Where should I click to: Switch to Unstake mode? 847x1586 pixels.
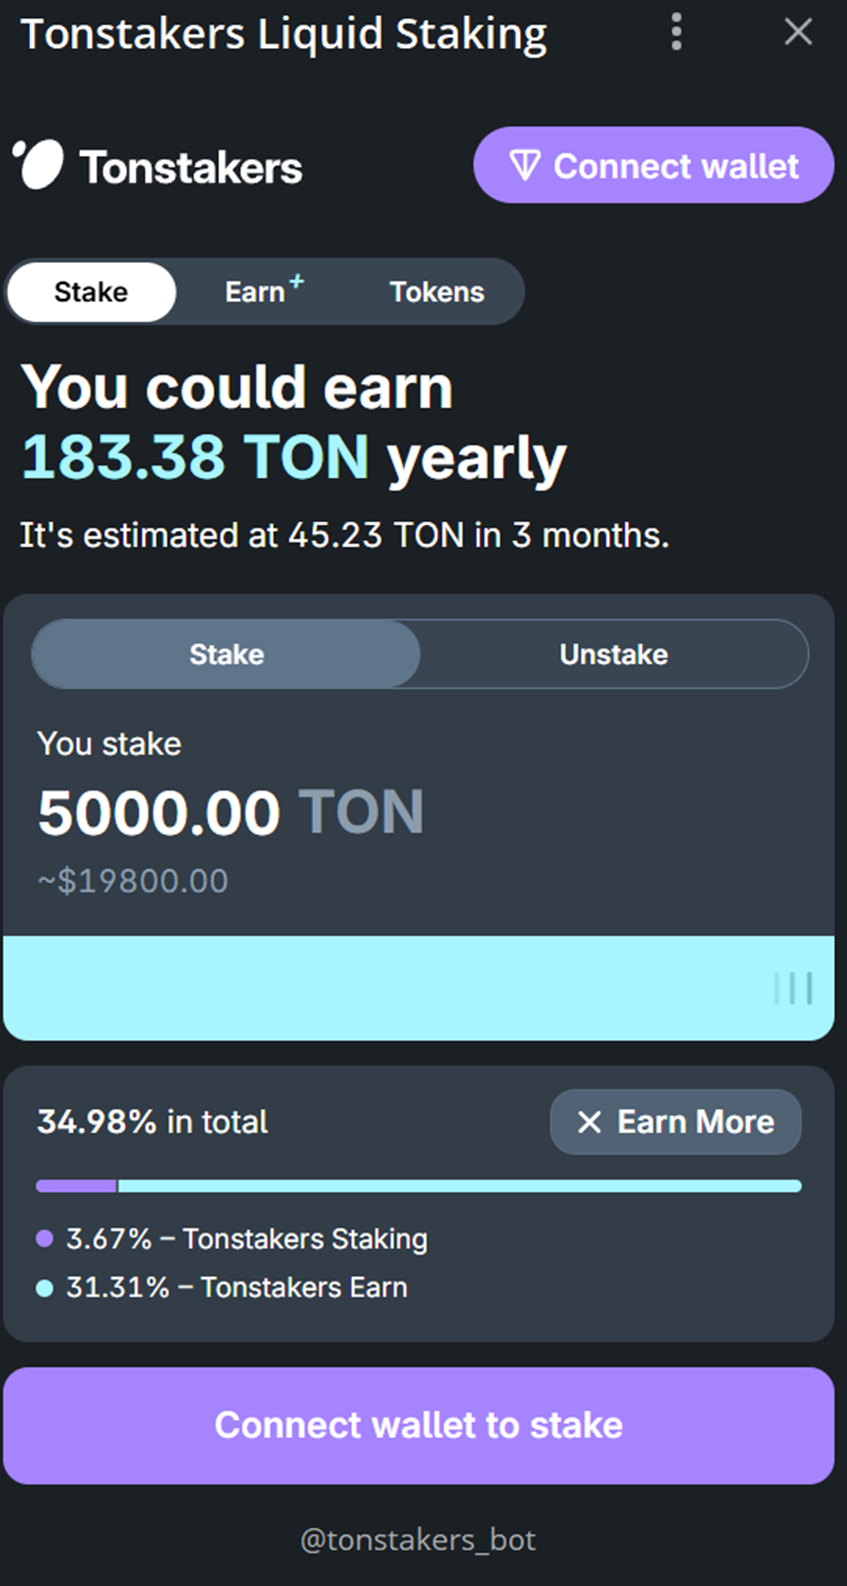point(613,654)
